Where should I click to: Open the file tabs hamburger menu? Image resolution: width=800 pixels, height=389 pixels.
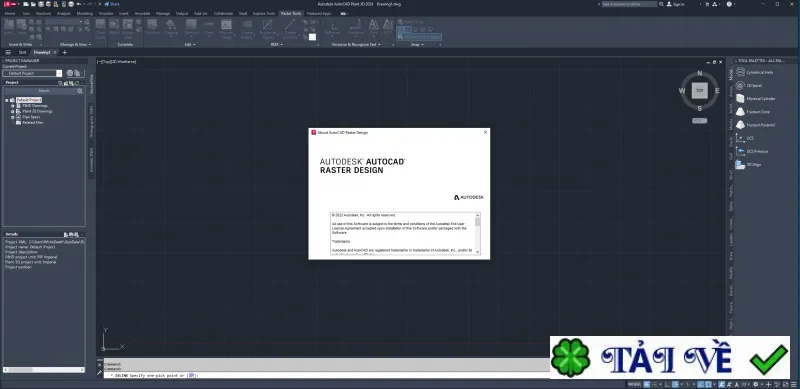coord(8,52)
